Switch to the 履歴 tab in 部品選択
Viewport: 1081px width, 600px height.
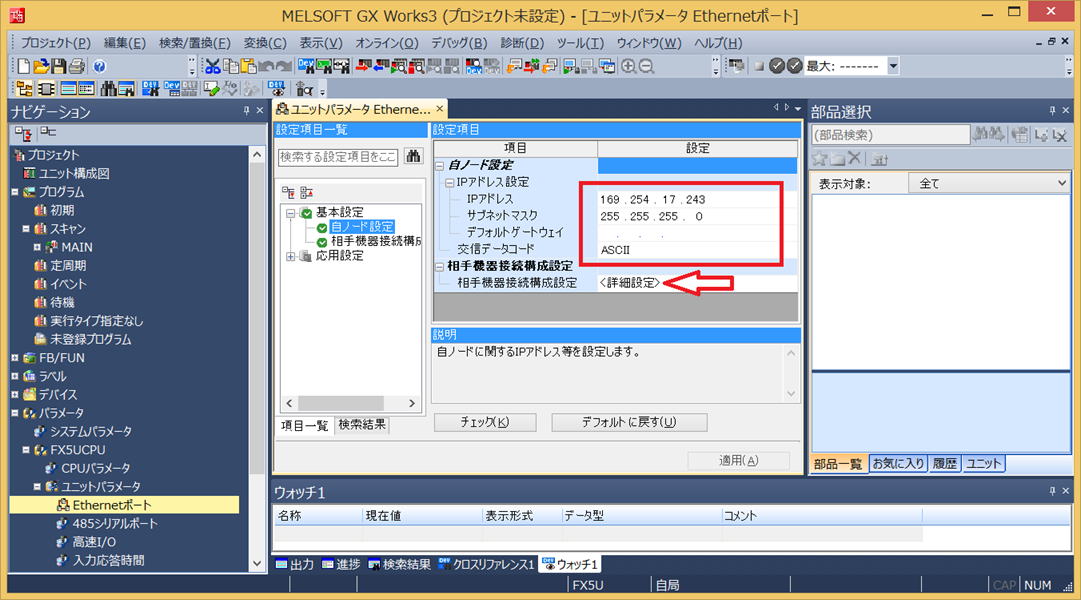[x=945, y=463]
